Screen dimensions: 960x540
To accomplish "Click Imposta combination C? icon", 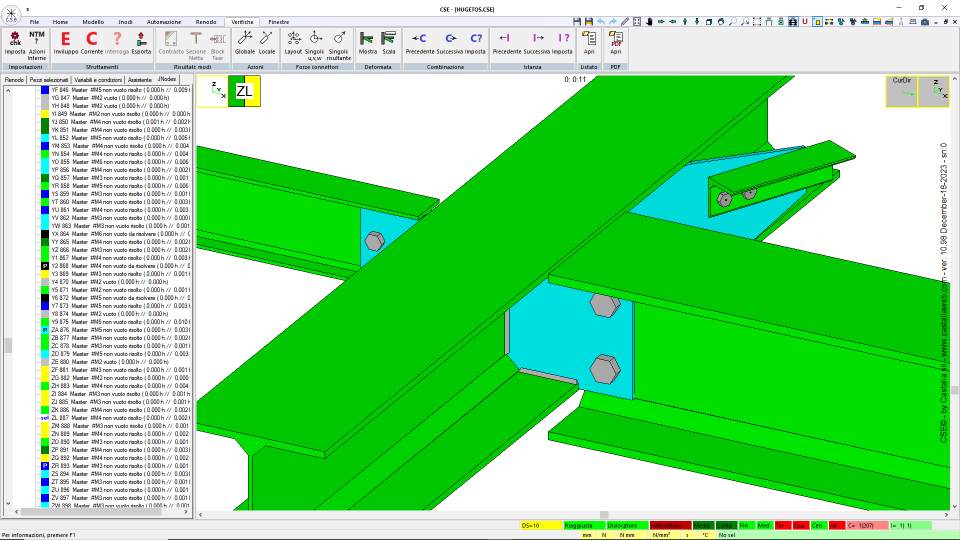I will pyautogui.click(x=475, y=43).
